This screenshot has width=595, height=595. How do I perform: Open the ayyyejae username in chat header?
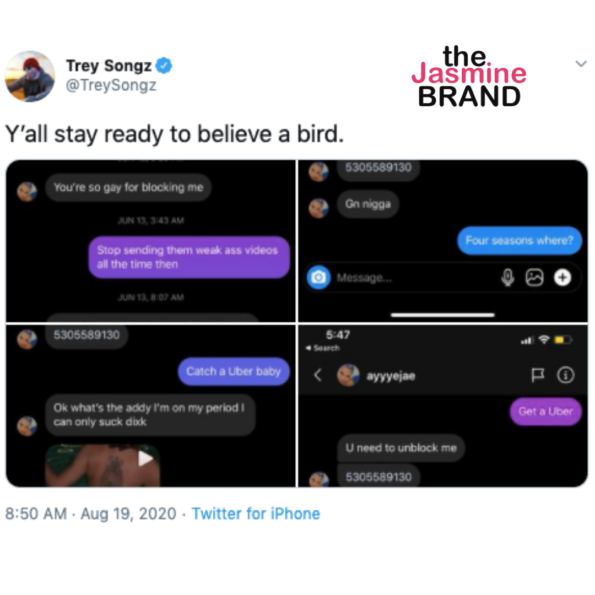pos(390,376)
